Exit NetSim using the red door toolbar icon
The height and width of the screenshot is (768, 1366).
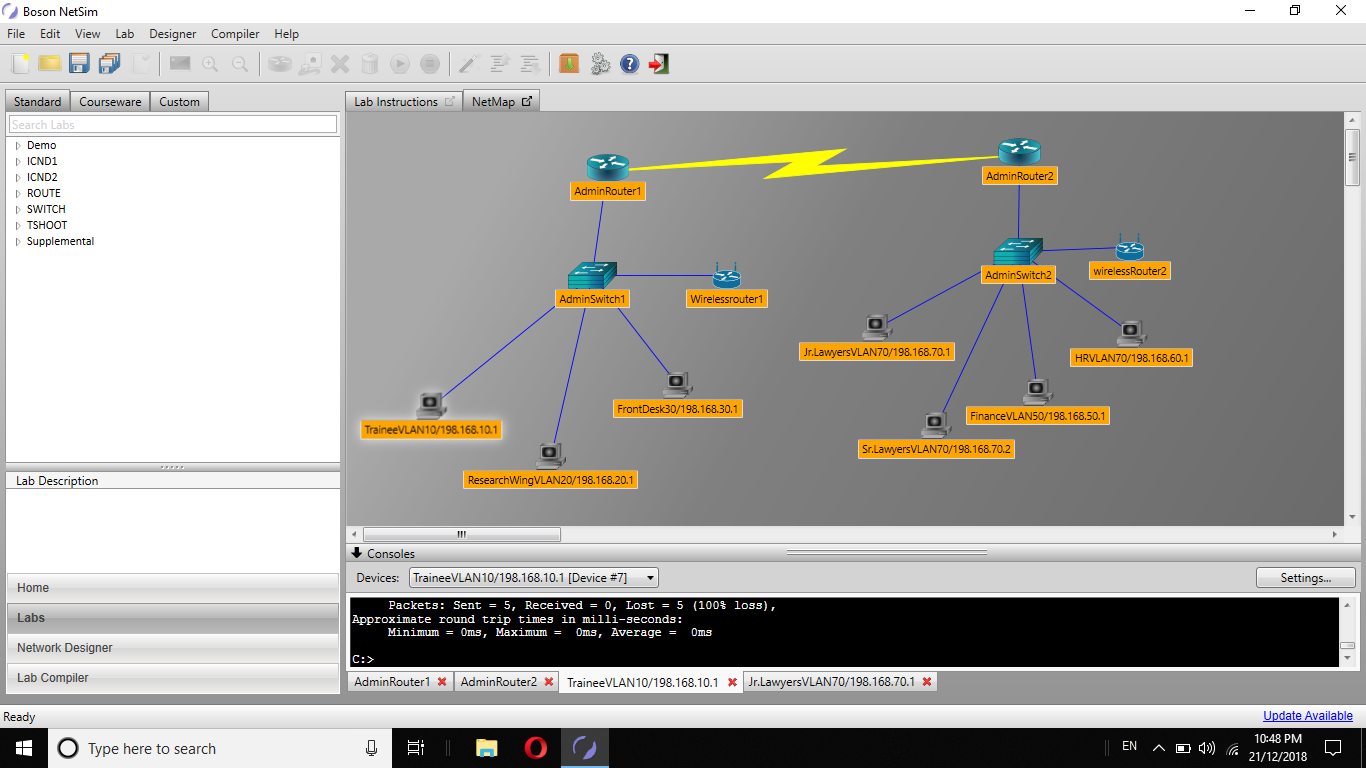658,63
